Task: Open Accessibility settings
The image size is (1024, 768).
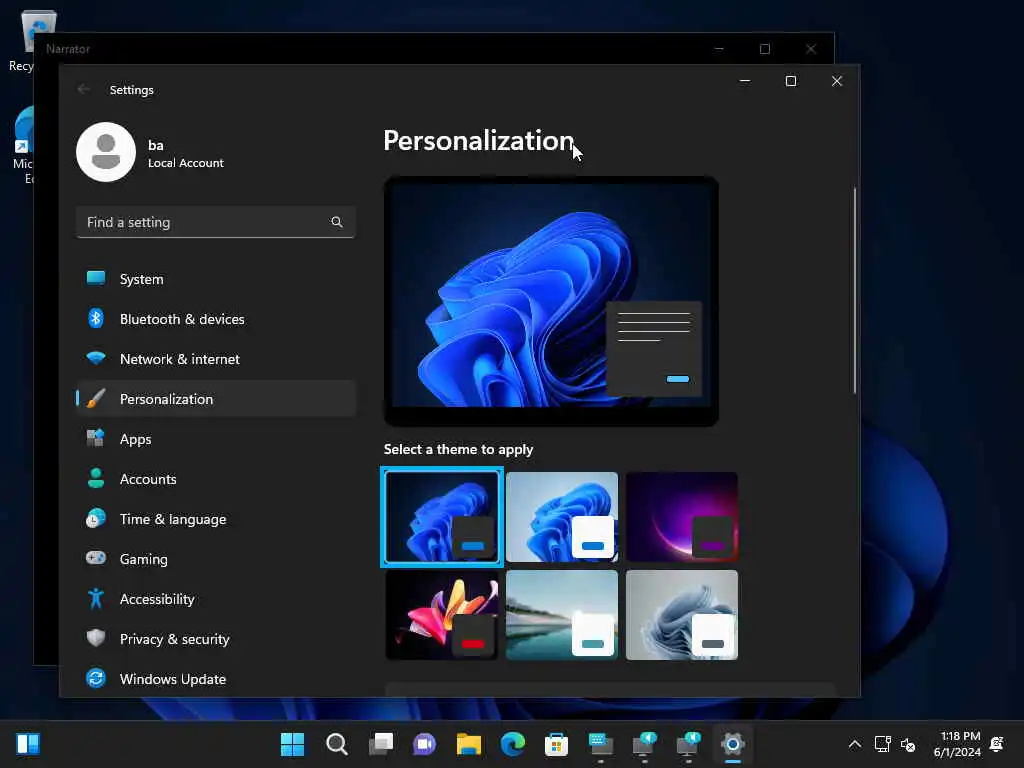Action: tap(216, 599)
